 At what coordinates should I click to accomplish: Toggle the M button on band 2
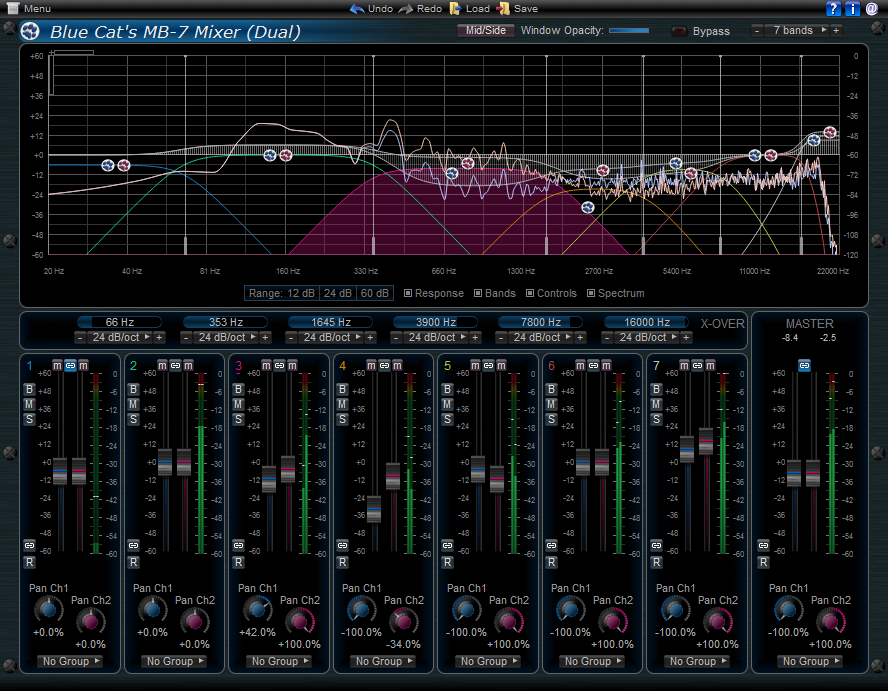click(x=134, y=404)
